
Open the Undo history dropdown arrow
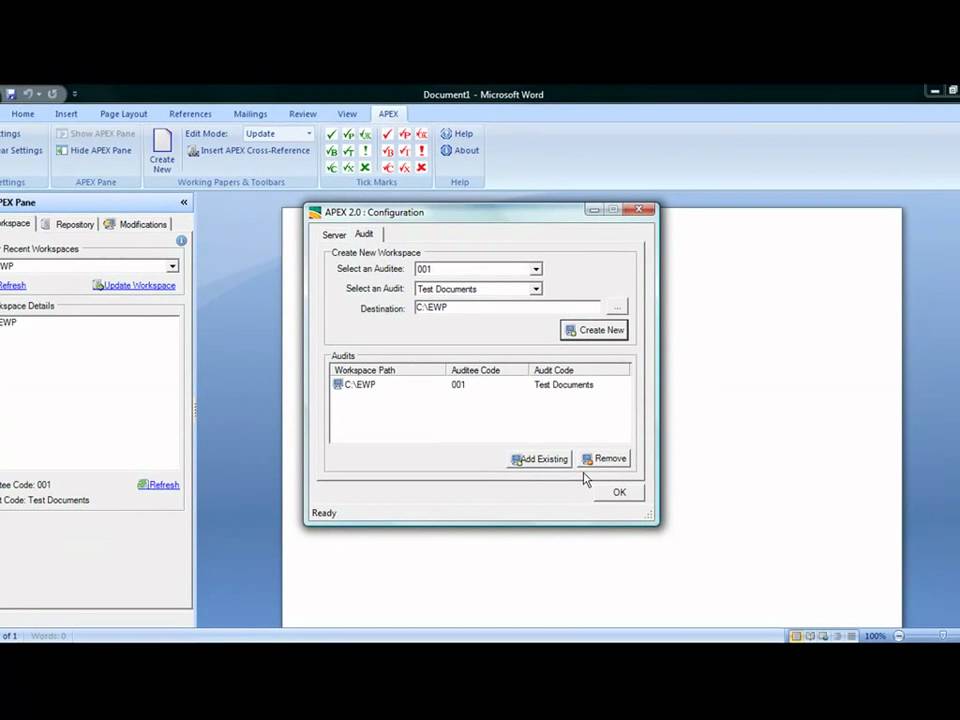point(39,94)
